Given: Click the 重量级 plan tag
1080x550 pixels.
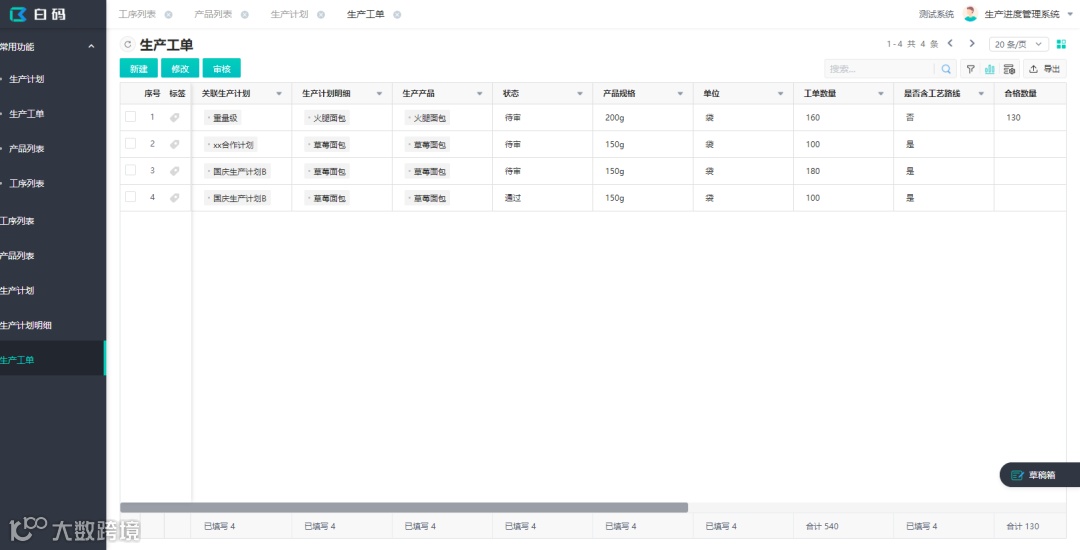Looking at the screenshot, I should click(x=222, y=118).
